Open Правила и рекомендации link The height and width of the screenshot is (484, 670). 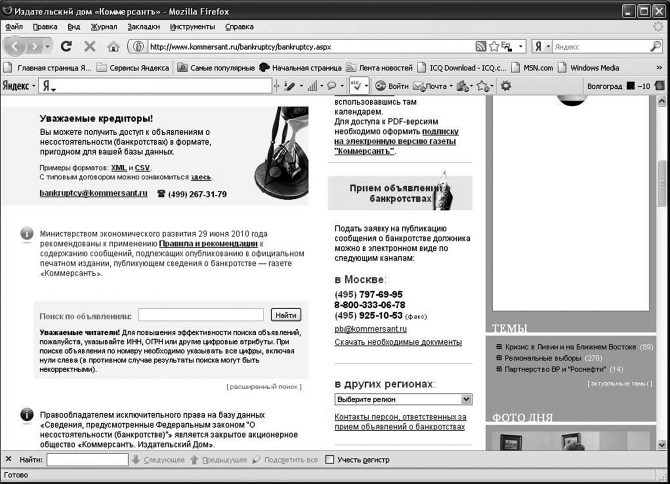208,243
